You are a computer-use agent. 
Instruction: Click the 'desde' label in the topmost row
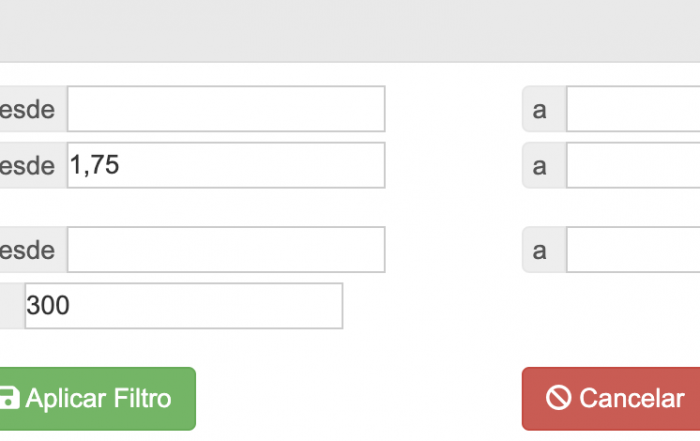click(x=27, y=109)
